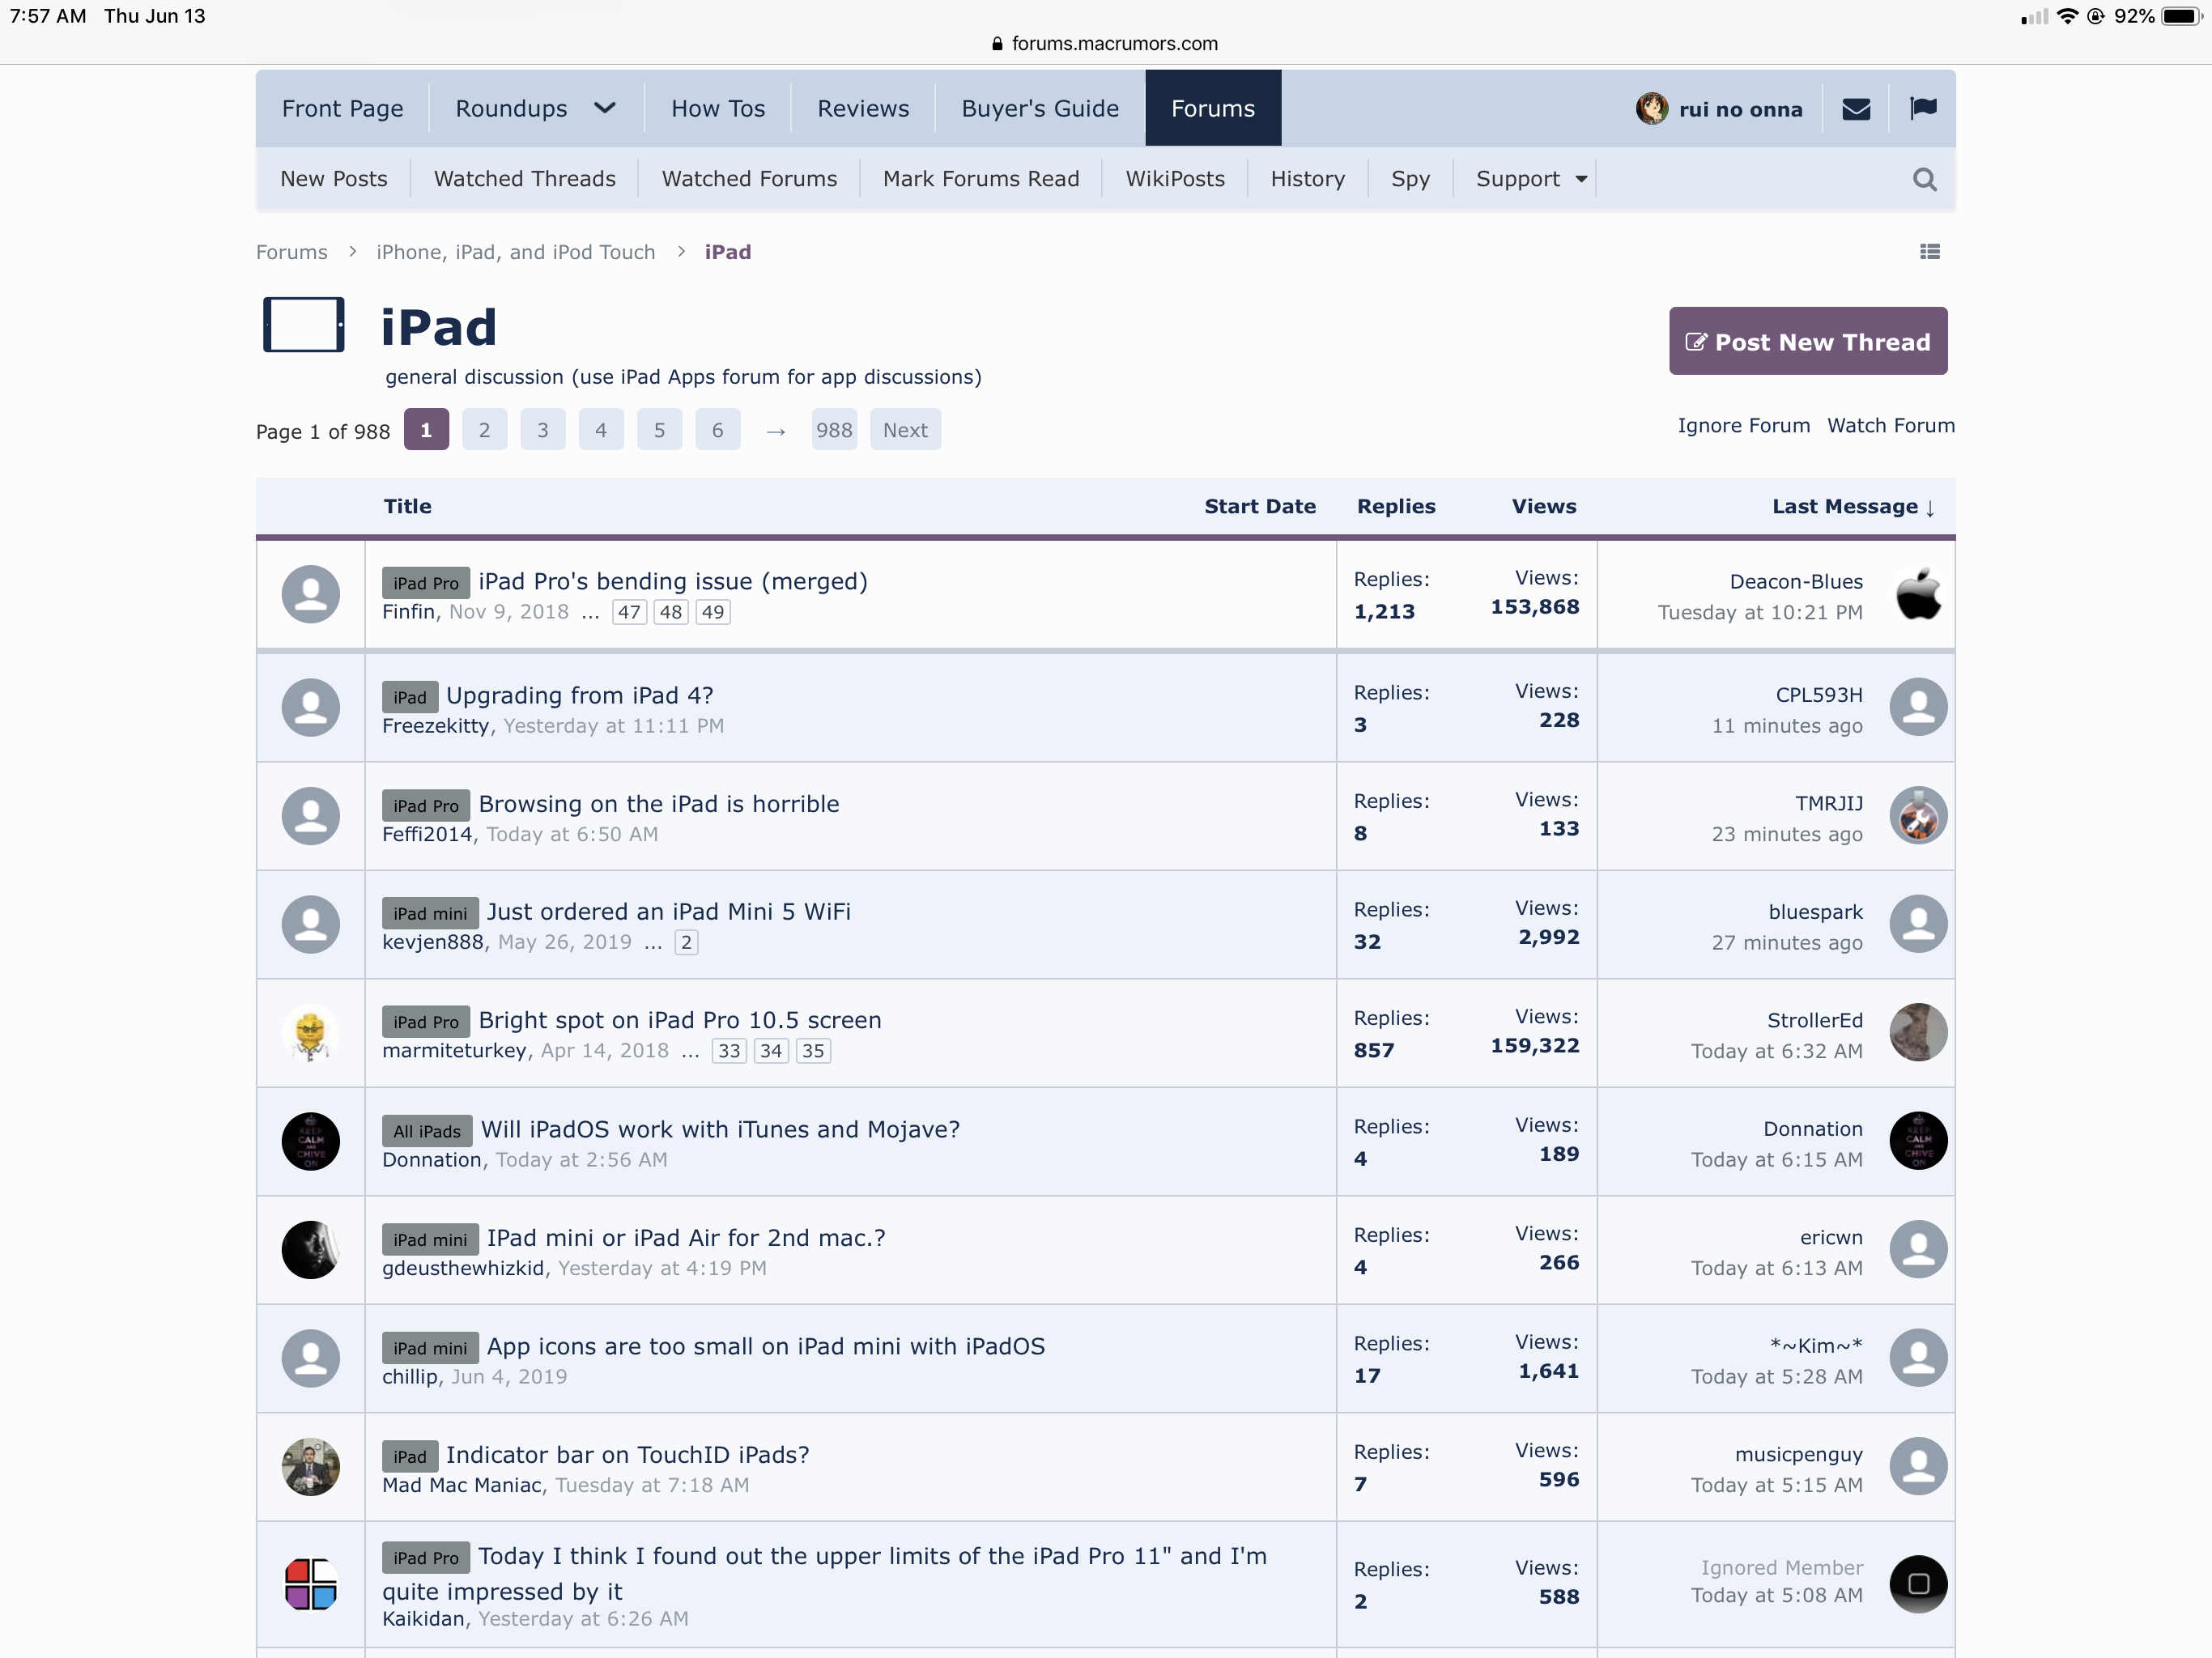Click musicpenguy's default avatar
The image size is (2212, 1658).
pos(1918,1467)
